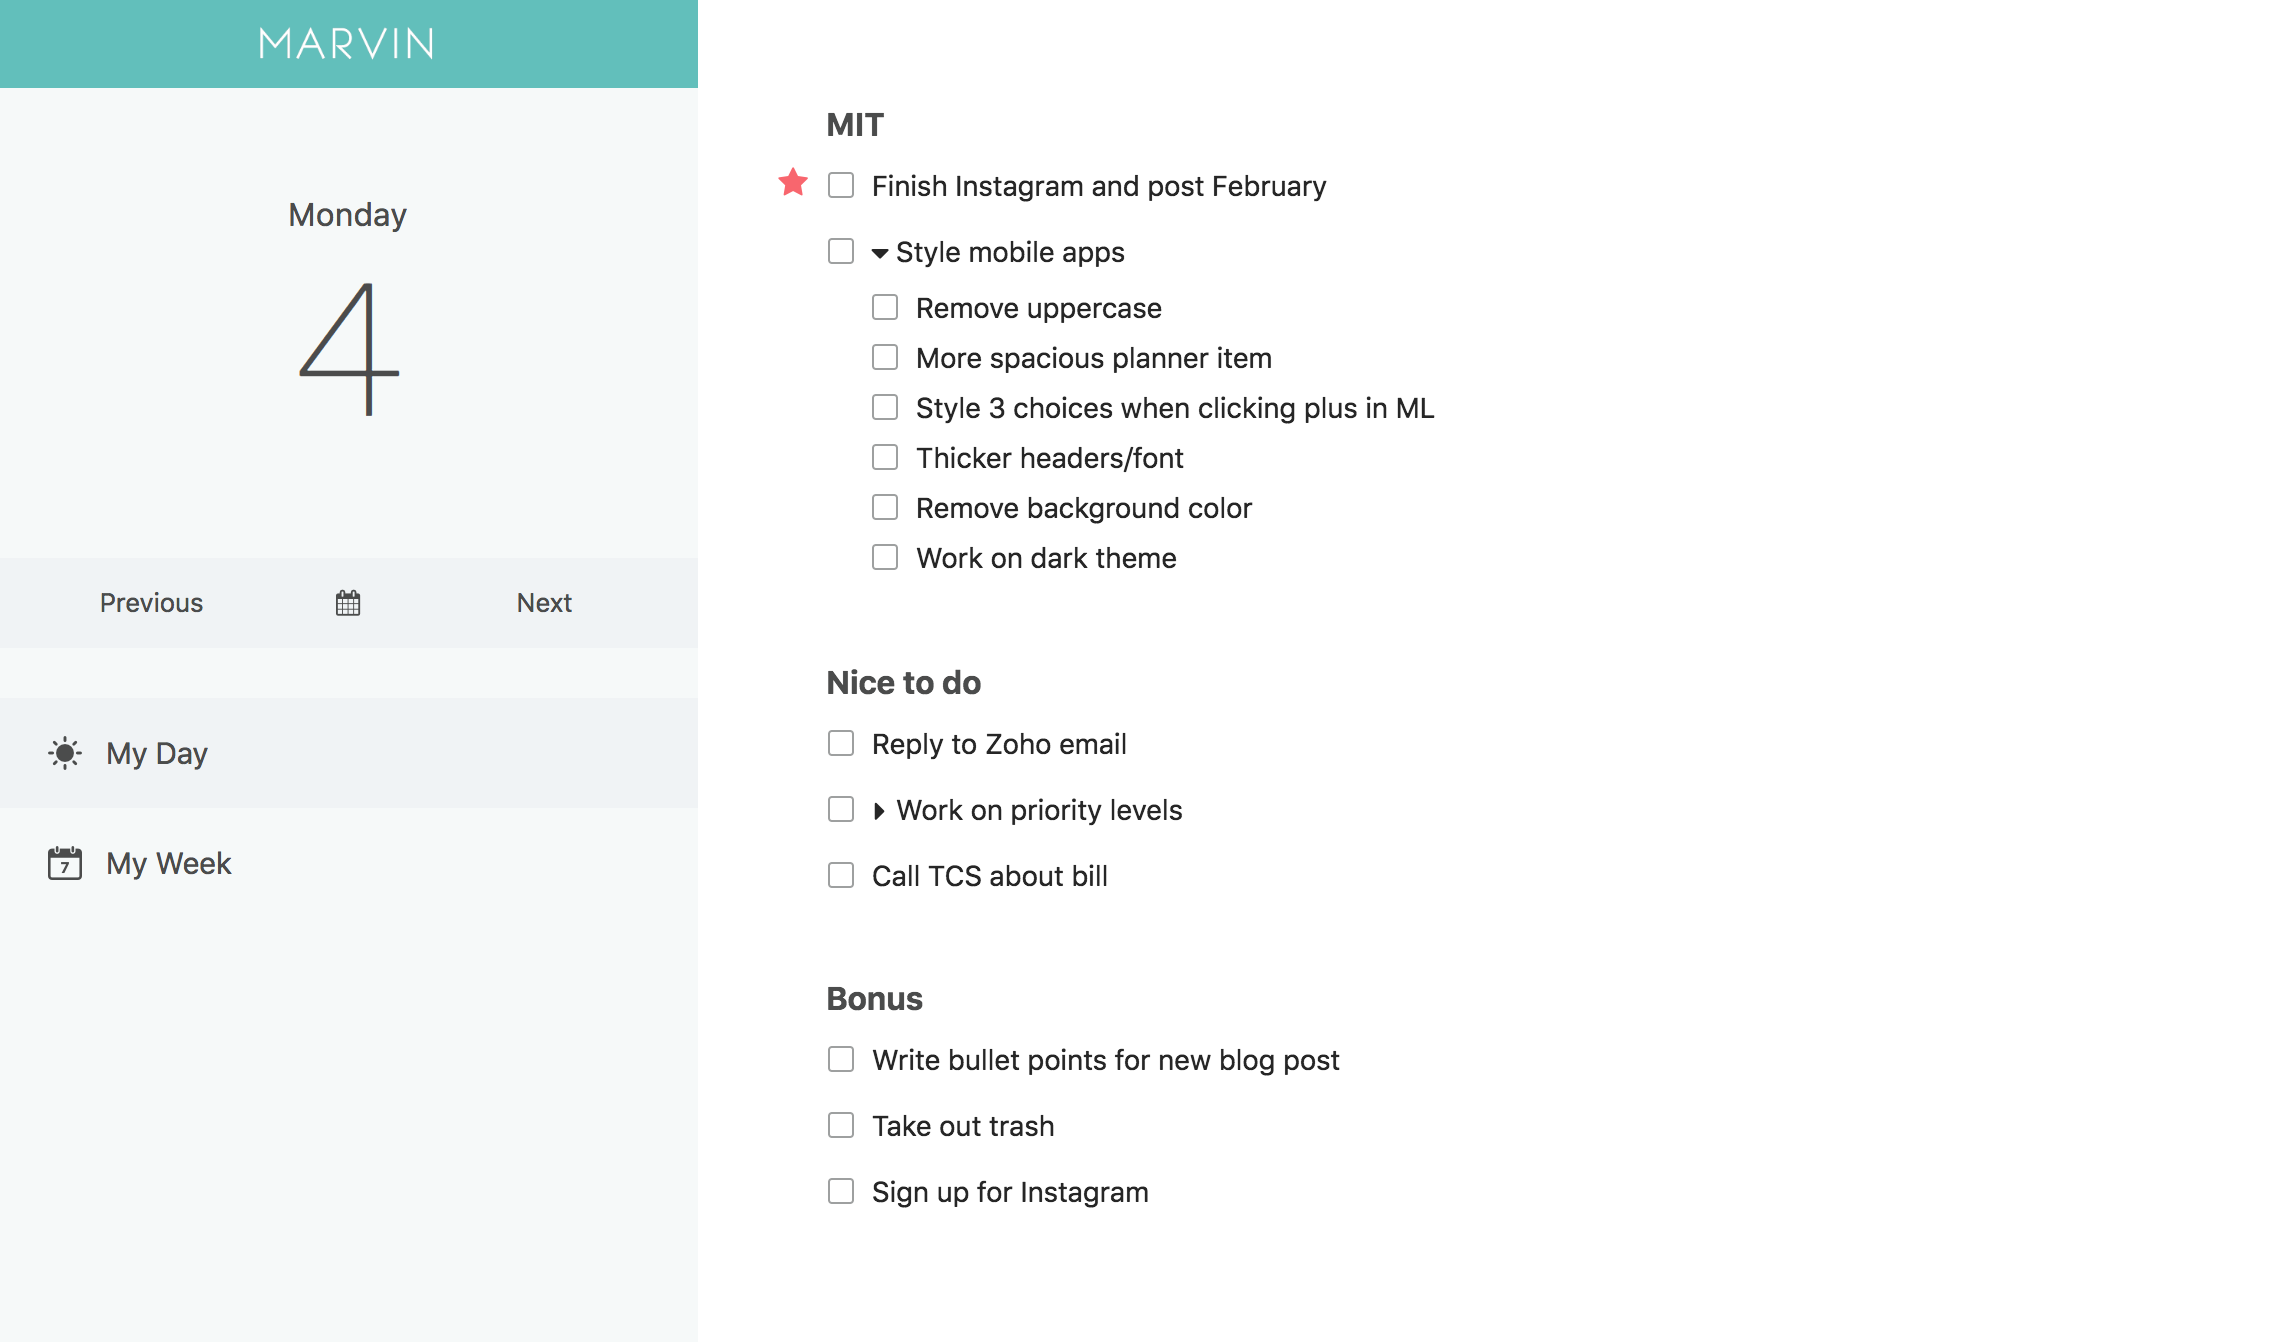
Task: Select the My Day view
Action: click(349, 753)
